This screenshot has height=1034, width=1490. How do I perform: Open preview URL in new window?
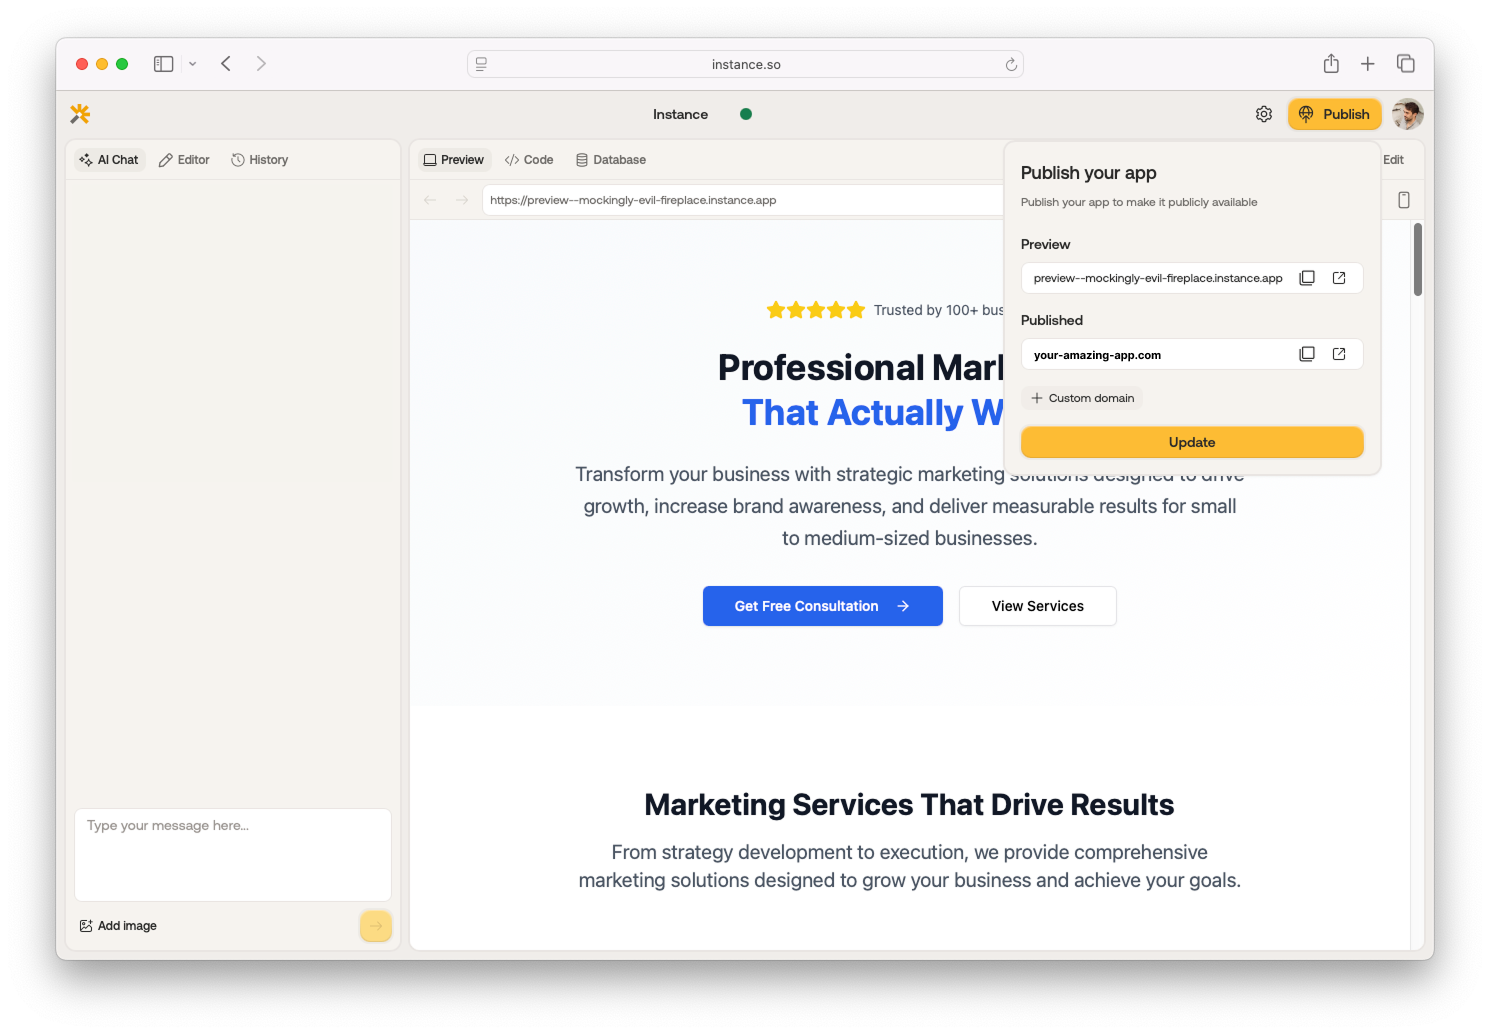[1339, 278]
